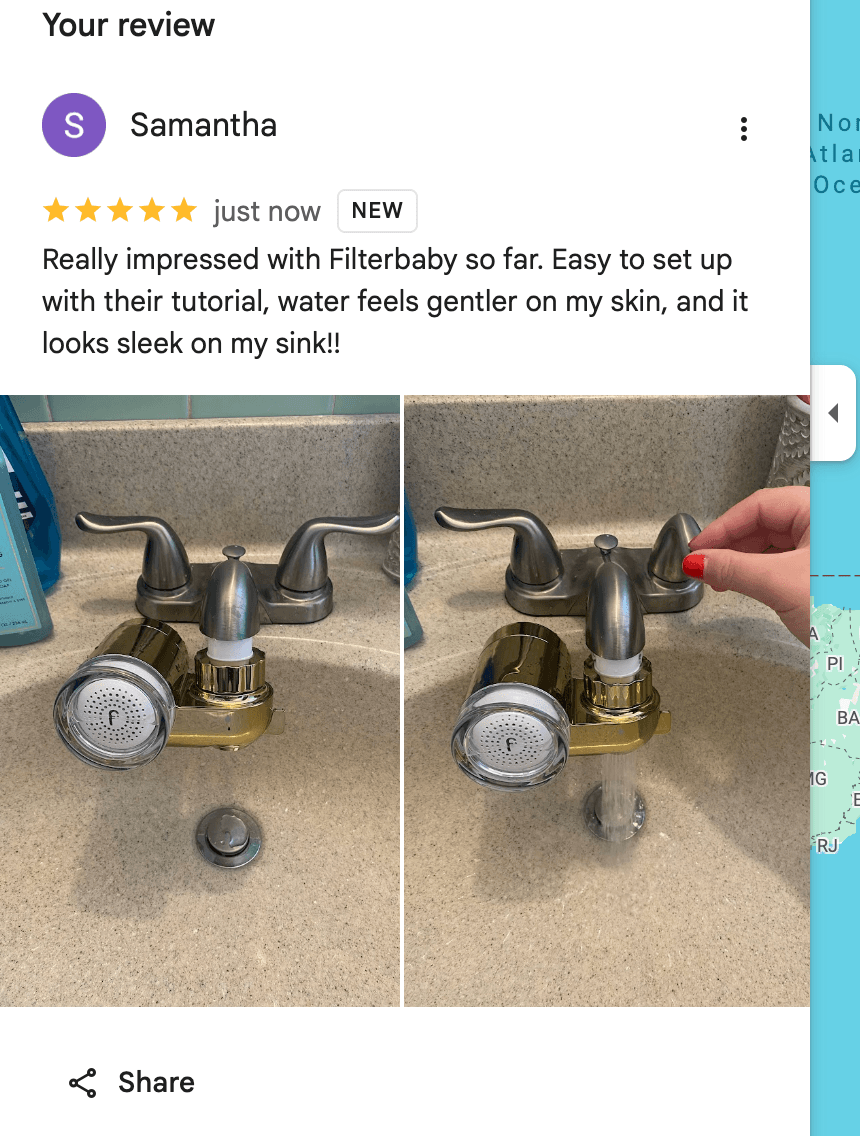Click the RJ label on the map
Screen dimensions: 860x1136
pyautogui.click(x=827, y=845)
